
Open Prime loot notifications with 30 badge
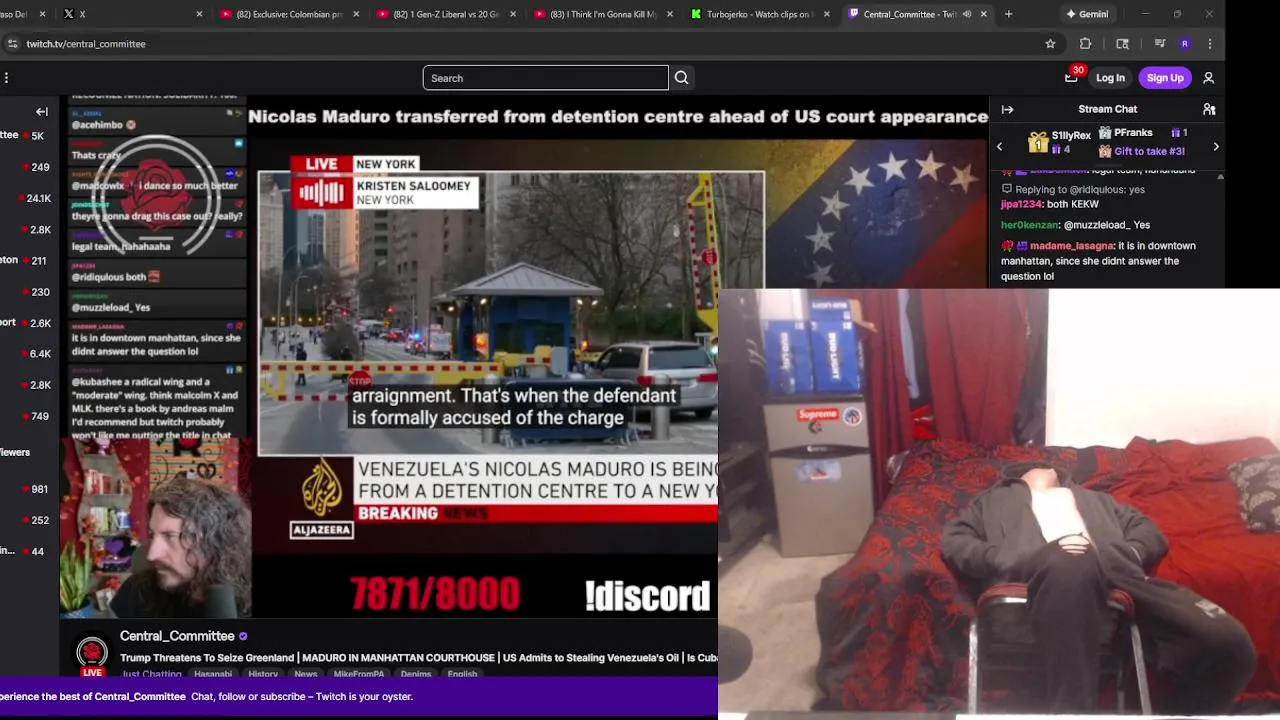click(1072, 77)
